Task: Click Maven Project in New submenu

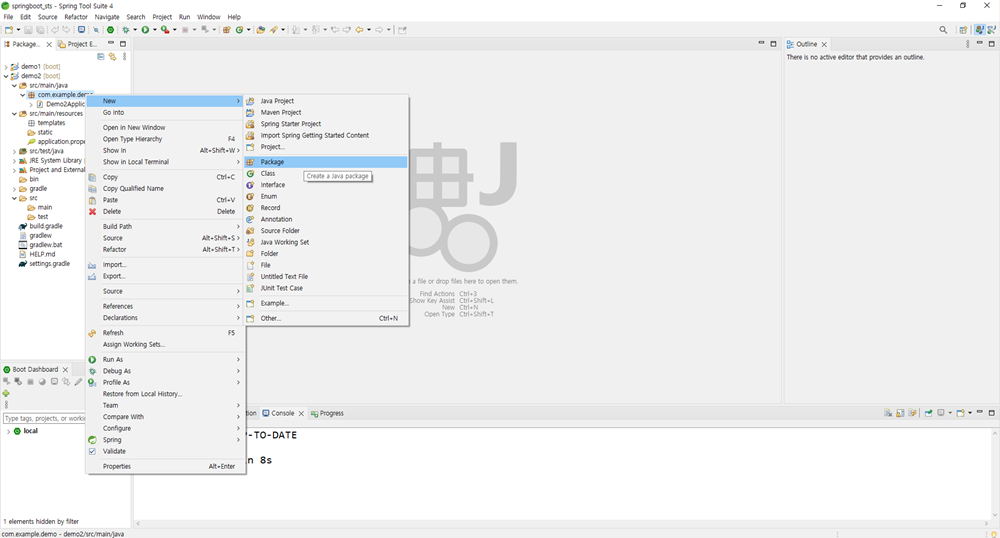Action: click(x=326, y=112)
